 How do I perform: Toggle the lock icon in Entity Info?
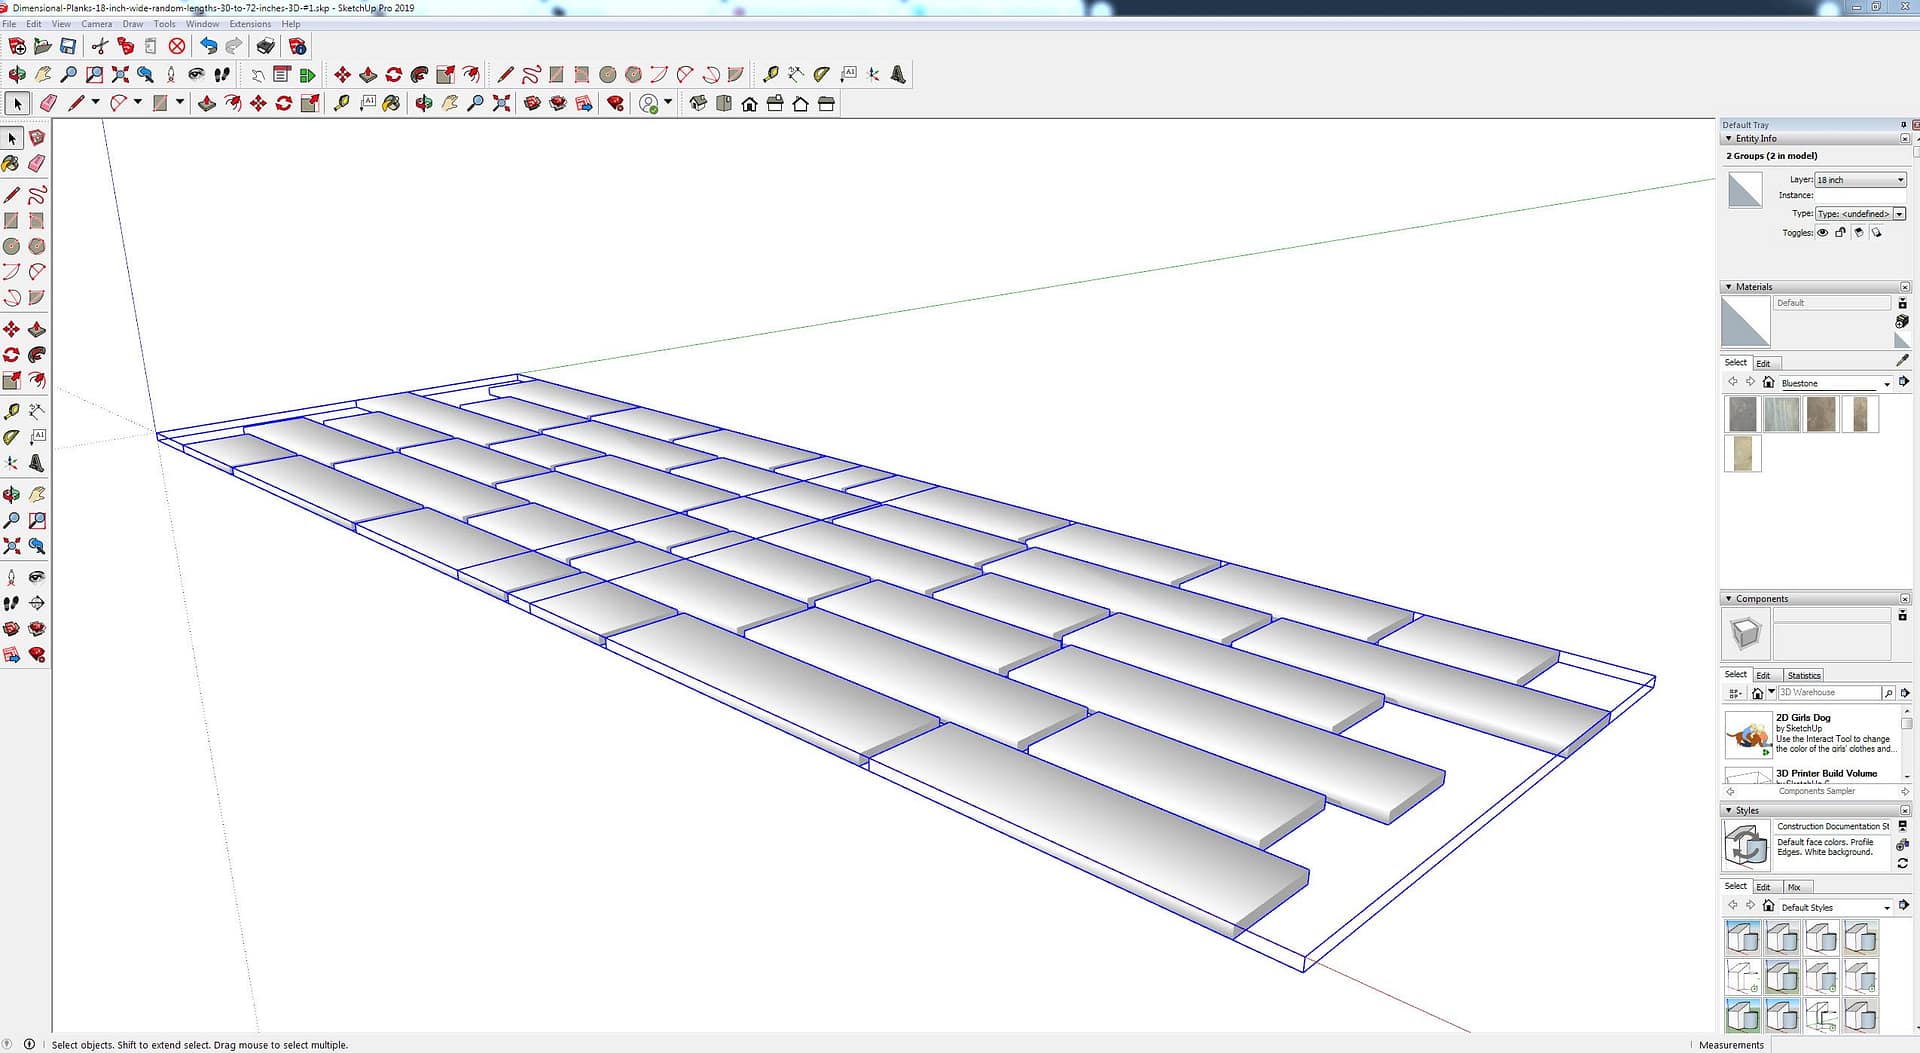coord(1840,233)
